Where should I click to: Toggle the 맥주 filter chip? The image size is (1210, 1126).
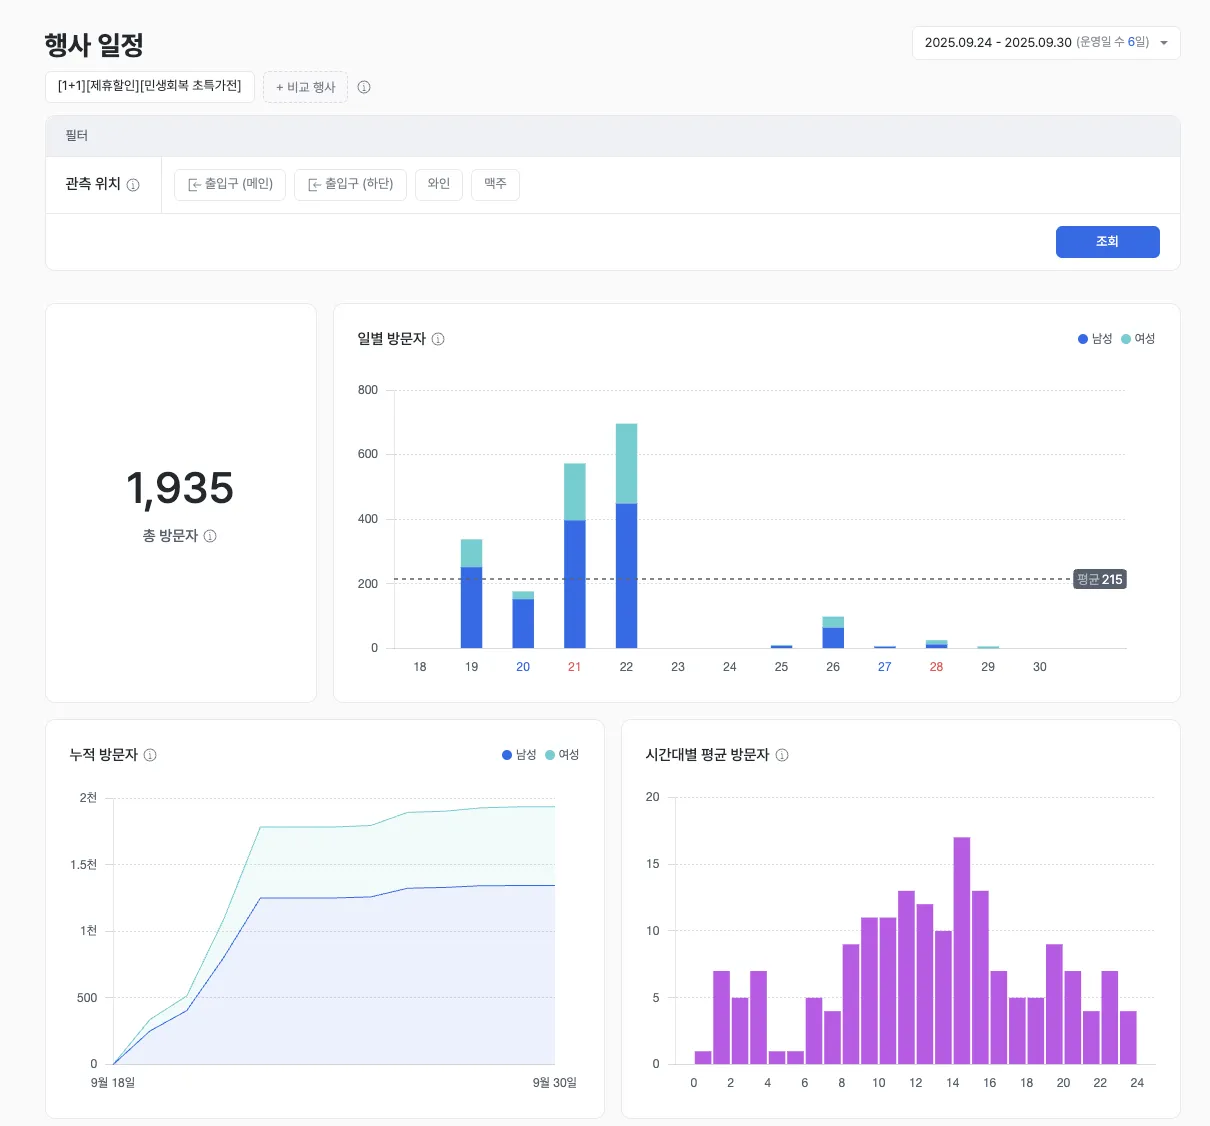[495, 184]
